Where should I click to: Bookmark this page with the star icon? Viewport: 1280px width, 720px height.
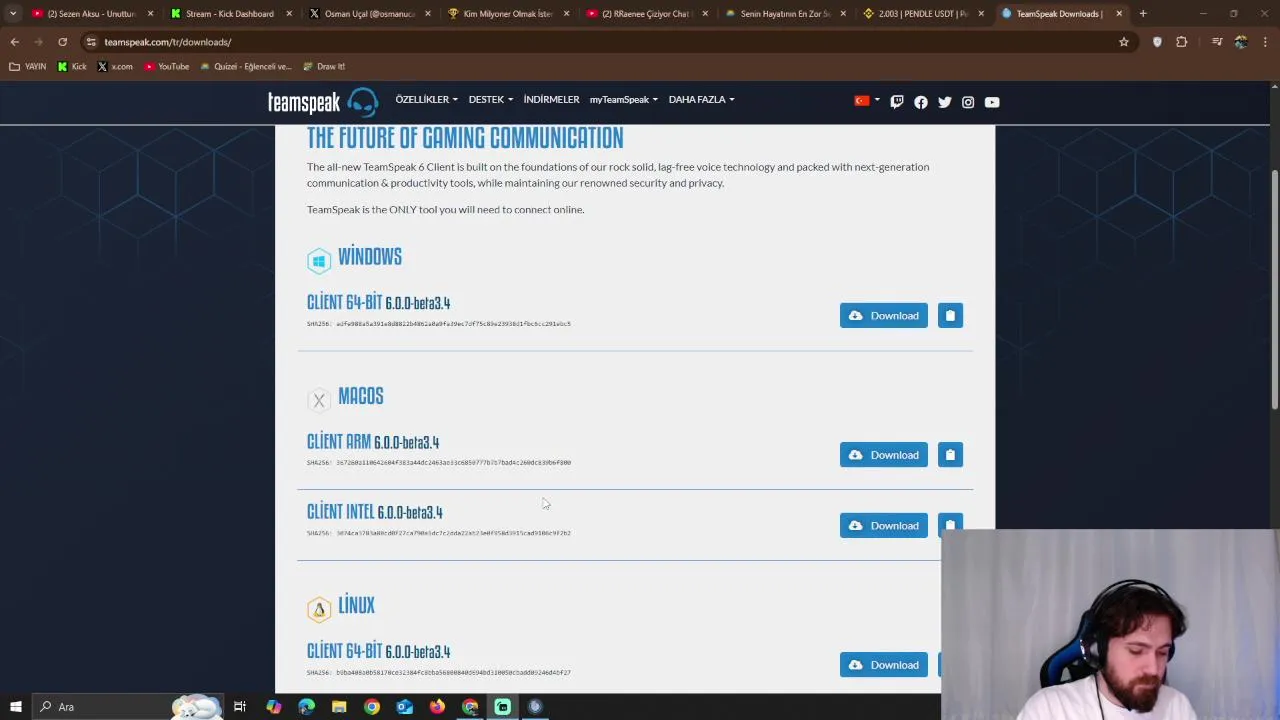click(1124, 42)
